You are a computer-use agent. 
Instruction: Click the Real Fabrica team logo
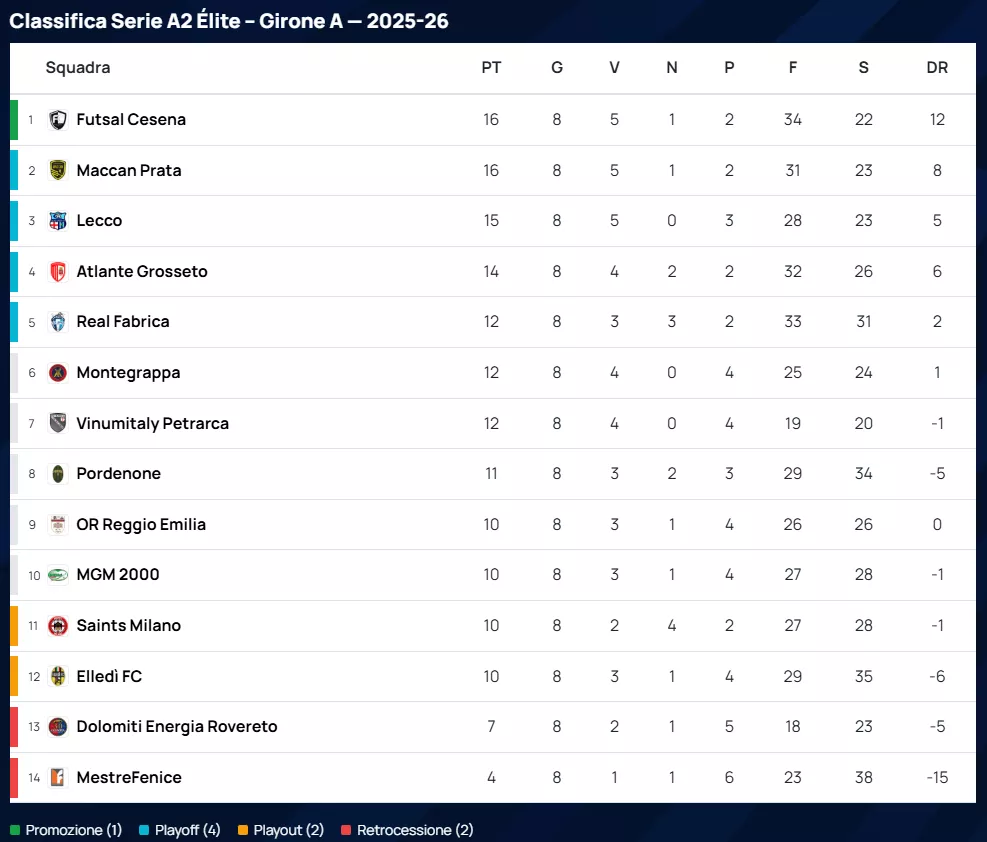[58, 322]
